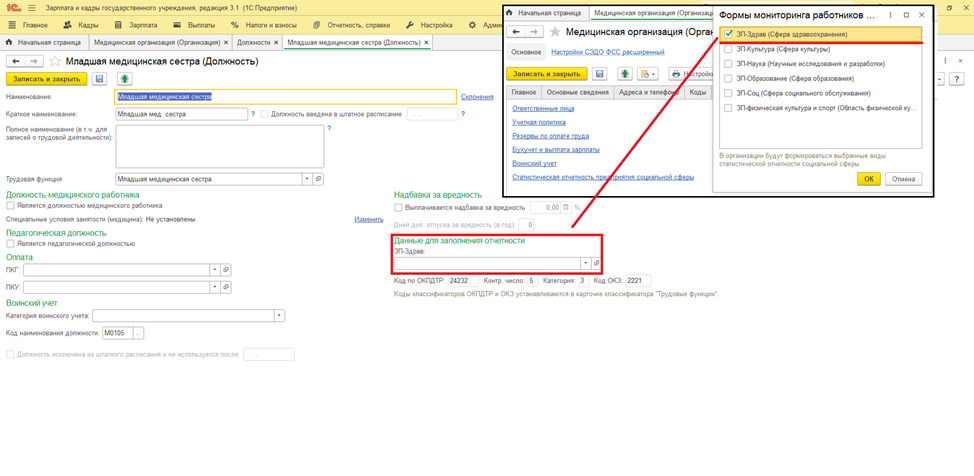Click the Краткое наименование field
Viewport: 974px width, 476px height.
point(182,114)
